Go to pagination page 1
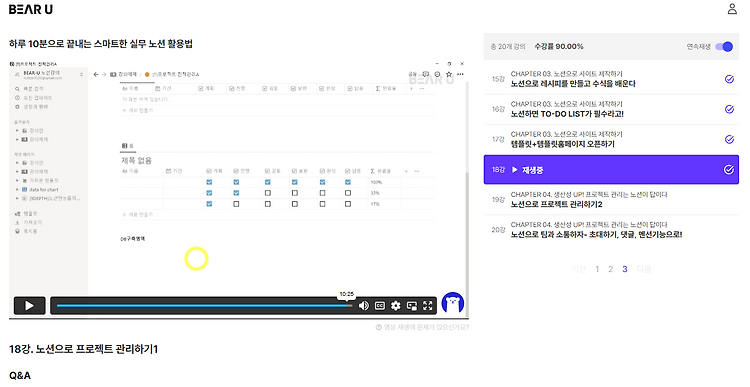The width and height of the screenshot is (750, 387). (597, 269)
